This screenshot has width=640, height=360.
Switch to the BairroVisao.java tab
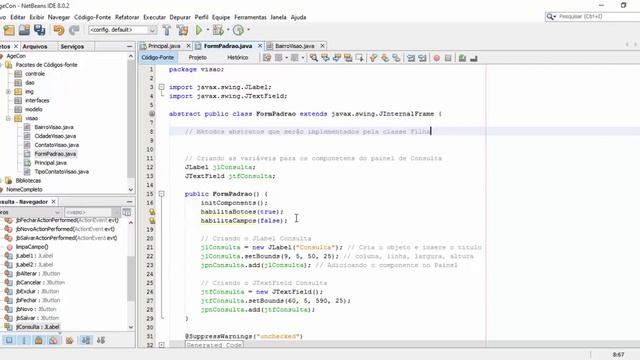click(294, 46)
